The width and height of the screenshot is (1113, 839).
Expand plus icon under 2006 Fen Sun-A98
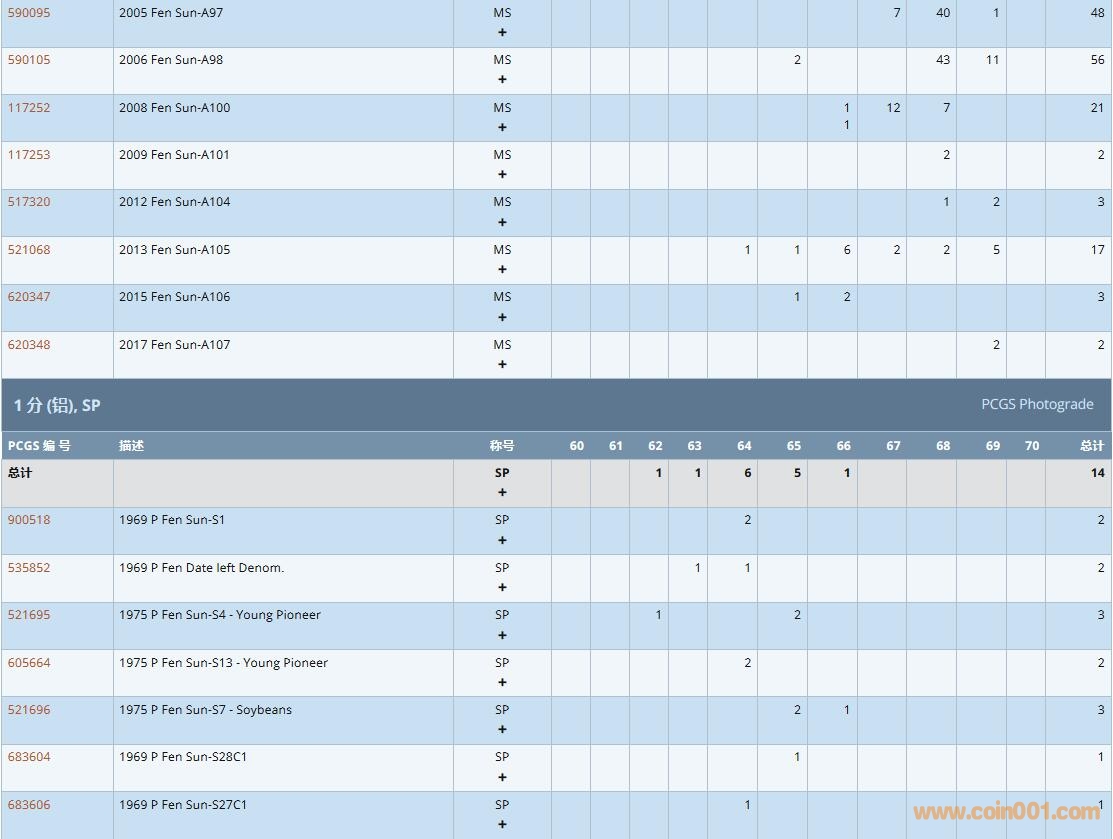(x=502, y=79)
